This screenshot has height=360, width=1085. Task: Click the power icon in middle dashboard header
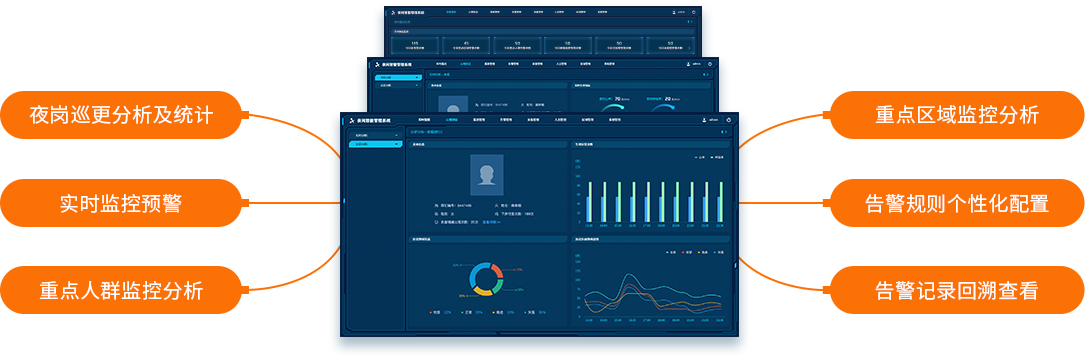709,64
